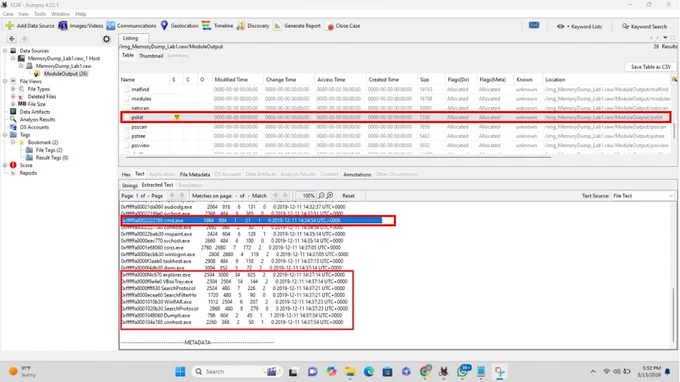Viewport: 680px width, 382px height.
Task: Switch to File Metadata tab
Action: pos(195,174)
